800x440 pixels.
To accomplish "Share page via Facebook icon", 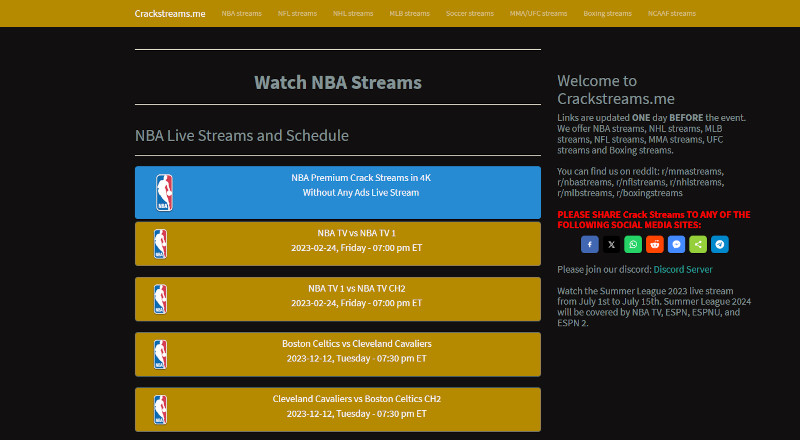I will 589,245.
